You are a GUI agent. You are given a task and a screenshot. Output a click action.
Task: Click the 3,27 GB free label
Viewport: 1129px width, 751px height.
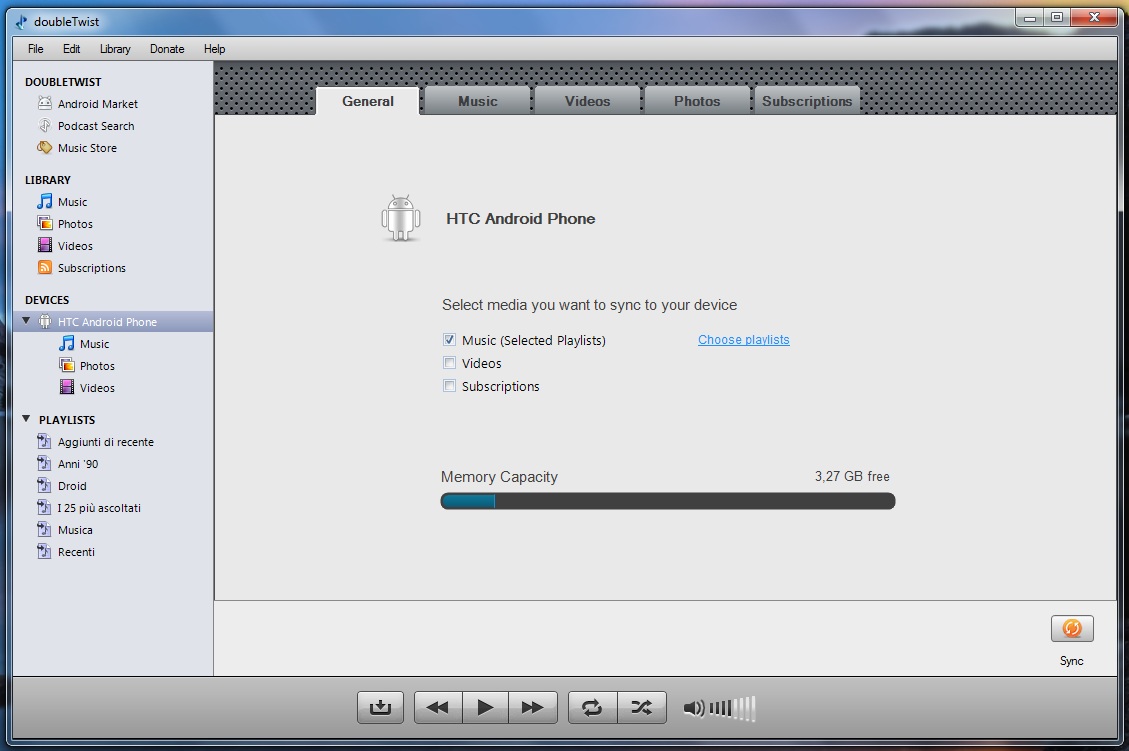[x=853, y=477]
